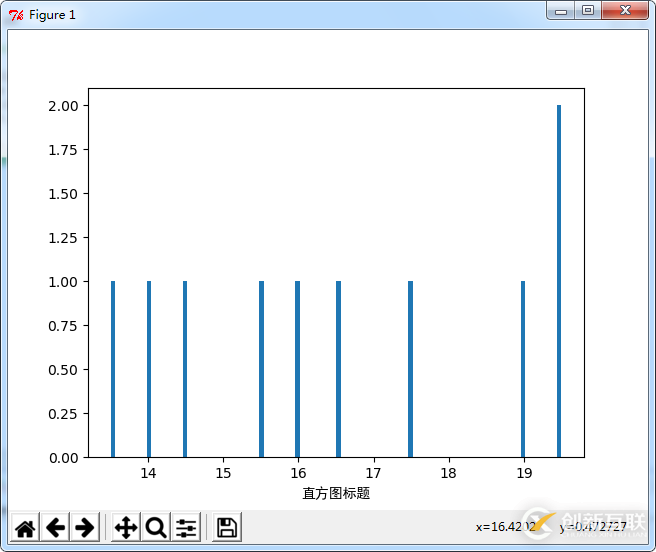Click the x-axis label 直方图标题

336,493
